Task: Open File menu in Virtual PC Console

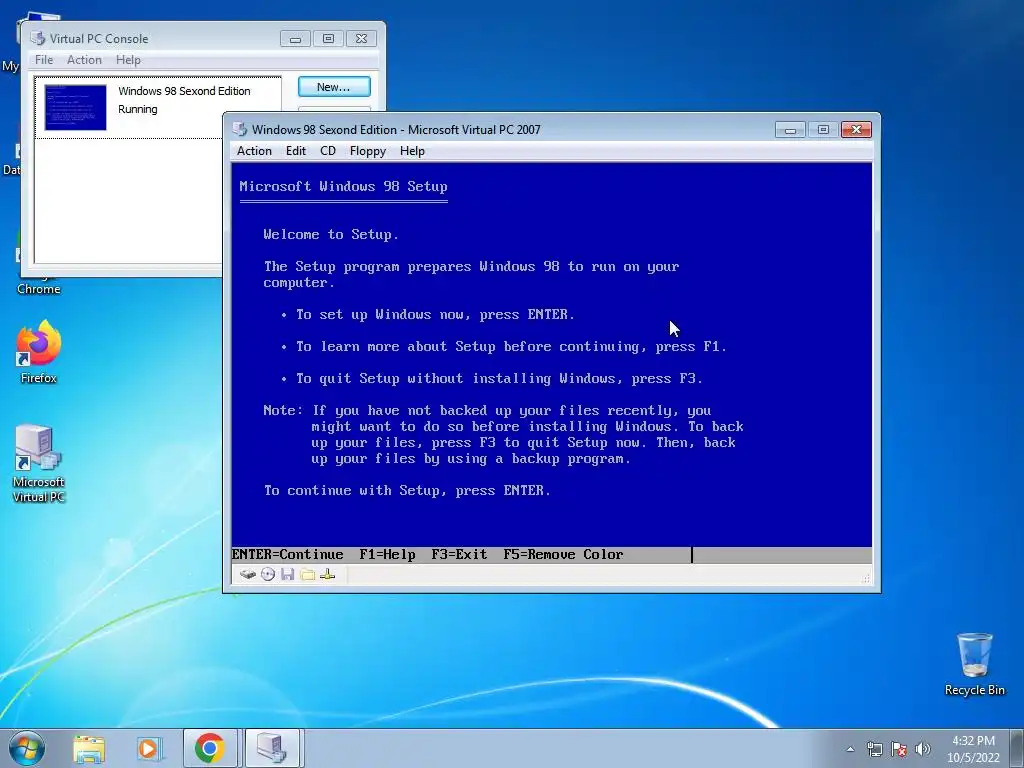Action: point(44,59)
